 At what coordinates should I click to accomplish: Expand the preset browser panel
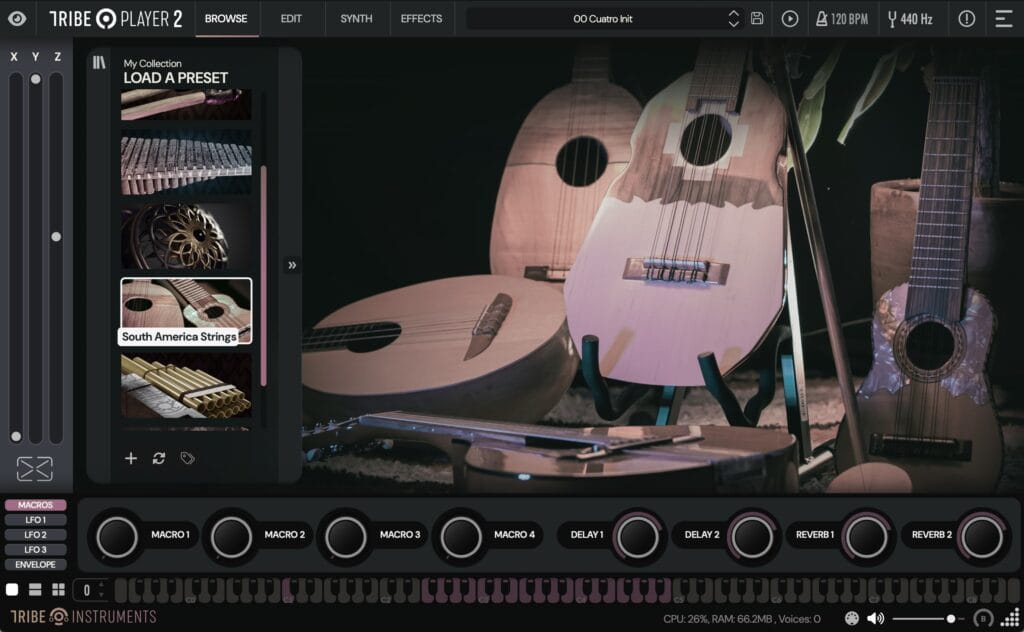coord(292,265)
